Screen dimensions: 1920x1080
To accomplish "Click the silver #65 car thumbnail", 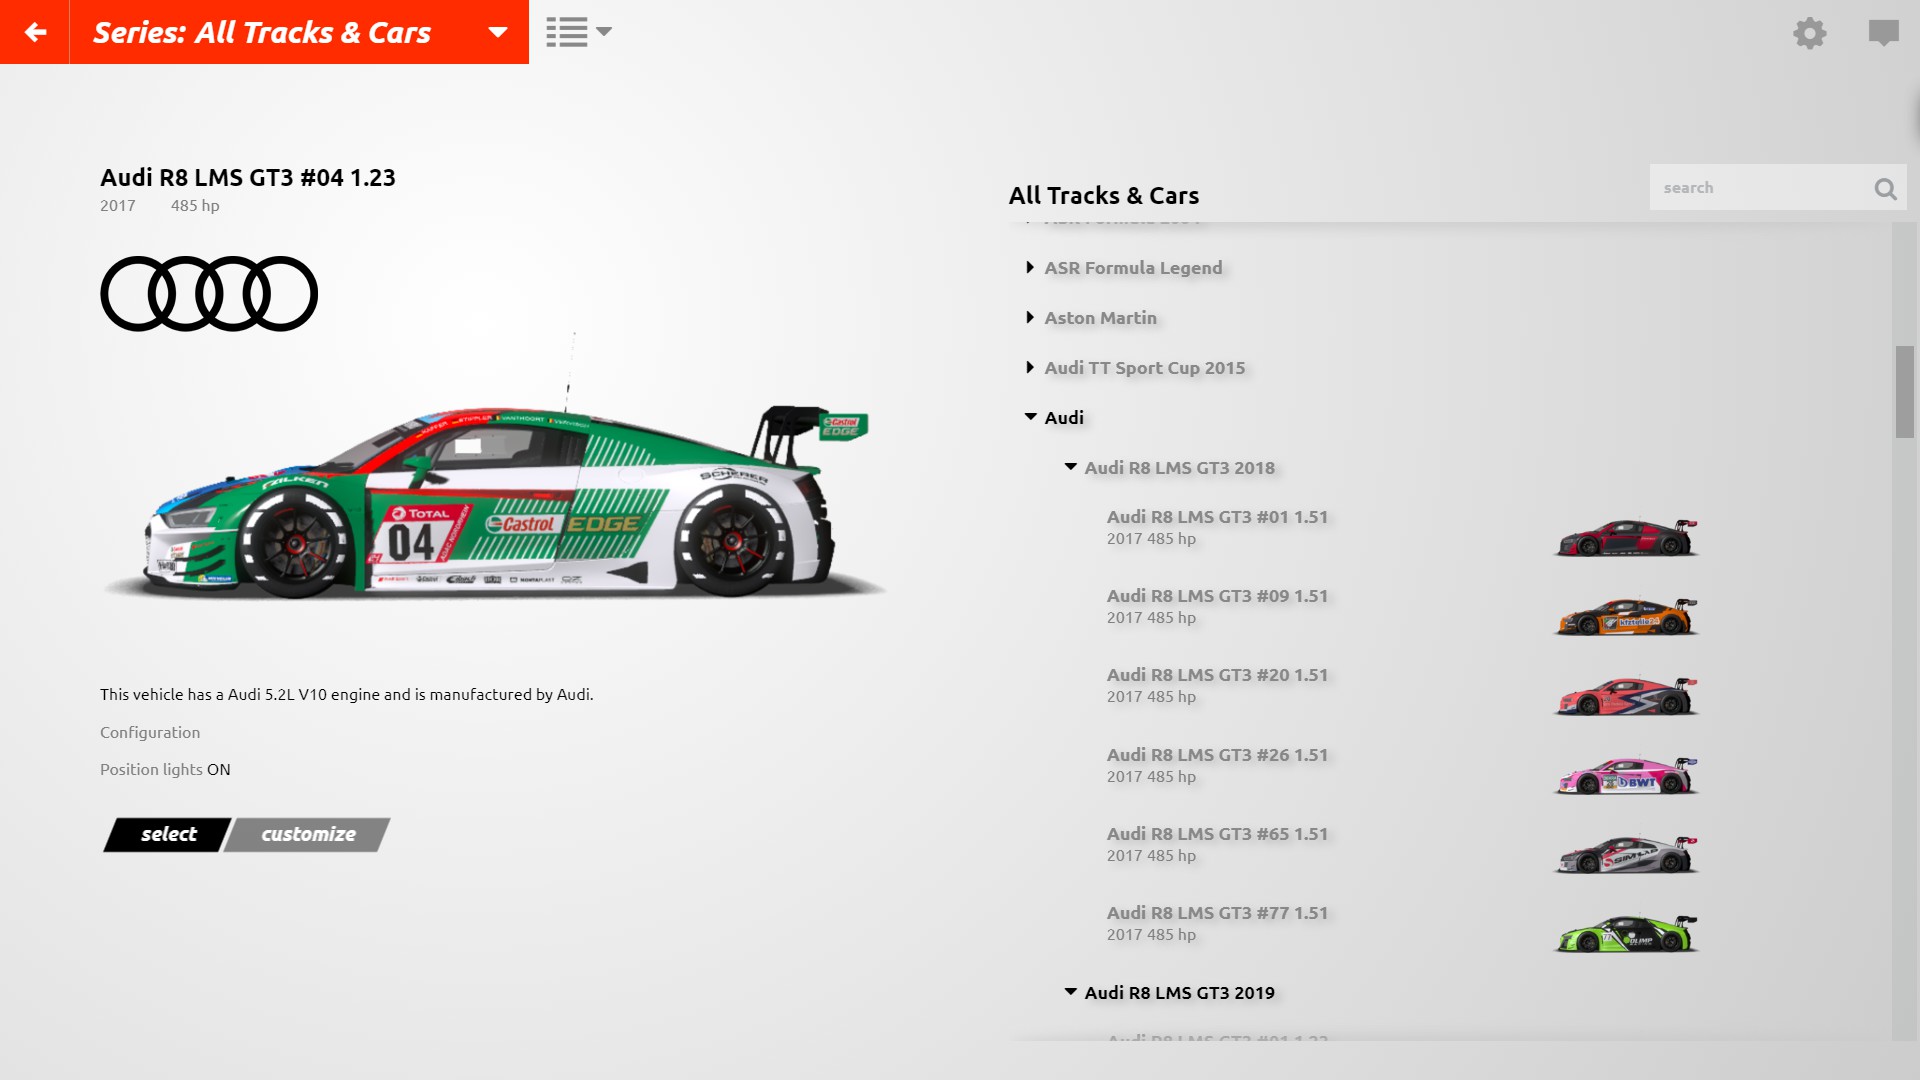I will pos(1626,854).
